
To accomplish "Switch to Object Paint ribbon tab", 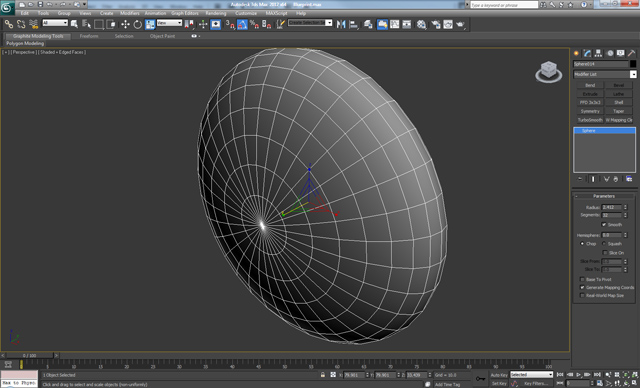I will coord(162,36).
